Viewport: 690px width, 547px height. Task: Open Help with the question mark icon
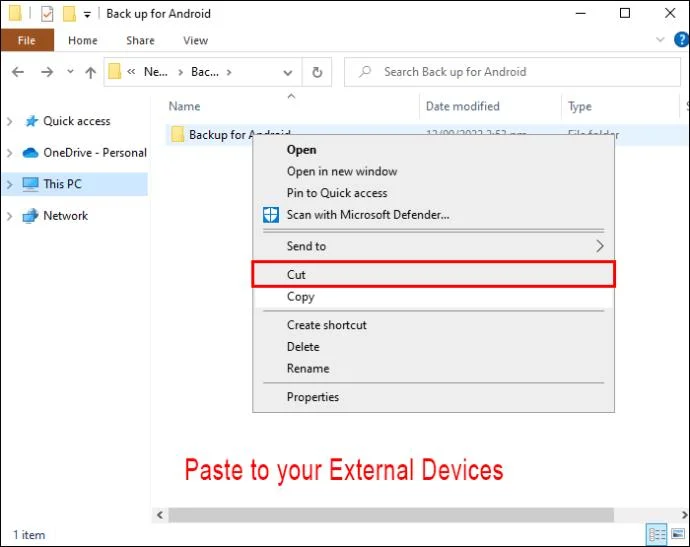[681, 40]
